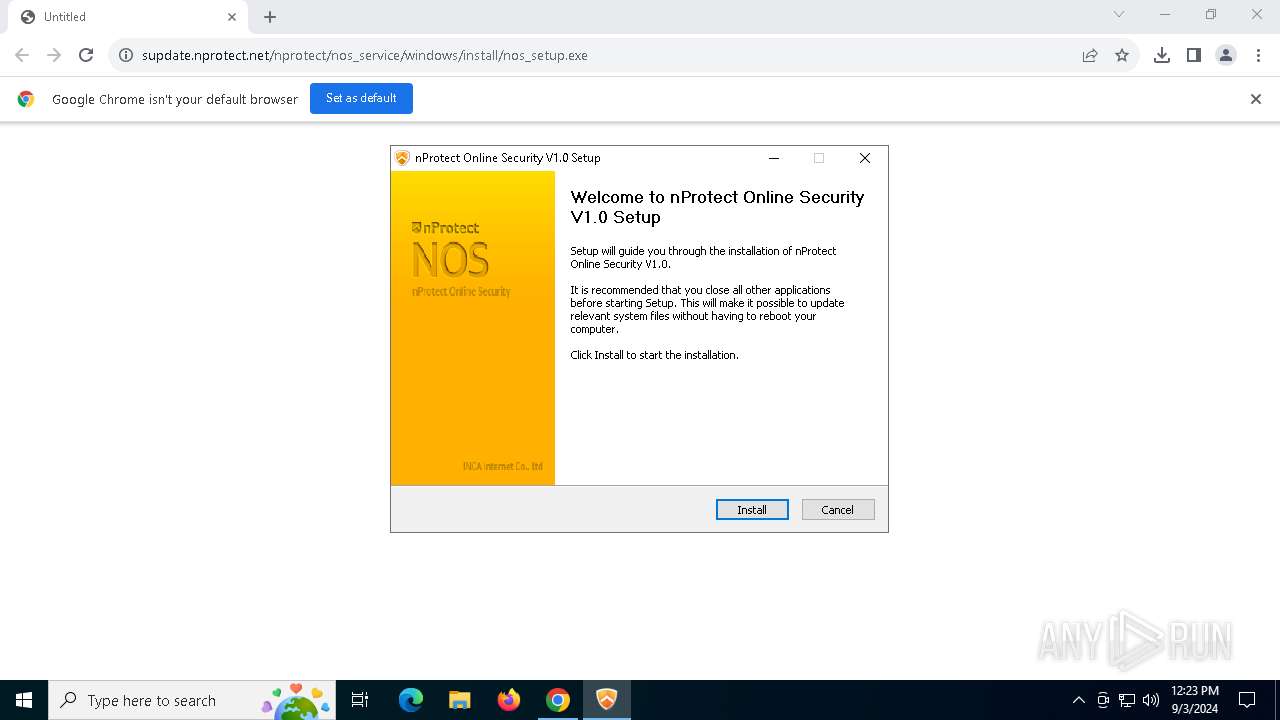Open Windows Start menu

point(24,700)
